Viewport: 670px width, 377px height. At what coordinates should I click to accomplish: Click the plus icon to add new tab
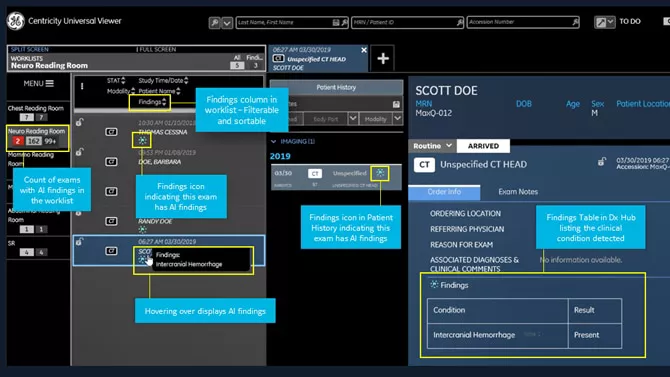pos(383,59)
